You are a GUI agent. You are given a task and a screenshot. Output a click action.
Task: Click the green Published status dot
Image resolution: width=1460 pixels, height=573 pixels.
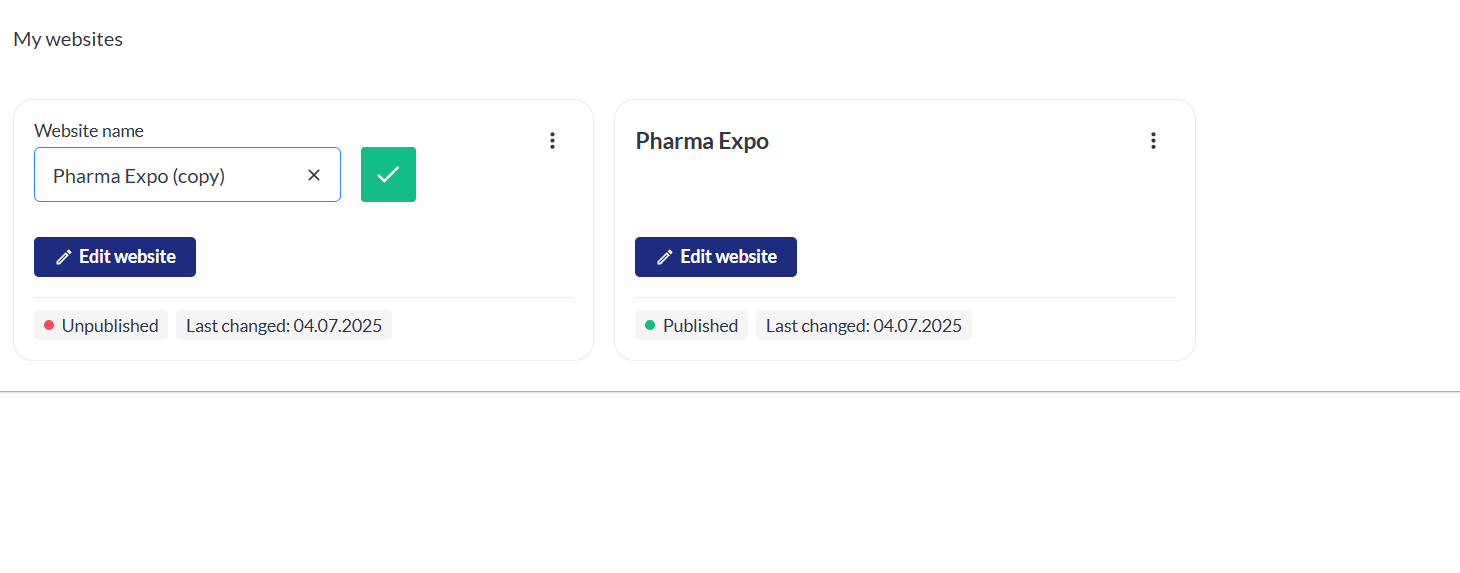point(650,325)
